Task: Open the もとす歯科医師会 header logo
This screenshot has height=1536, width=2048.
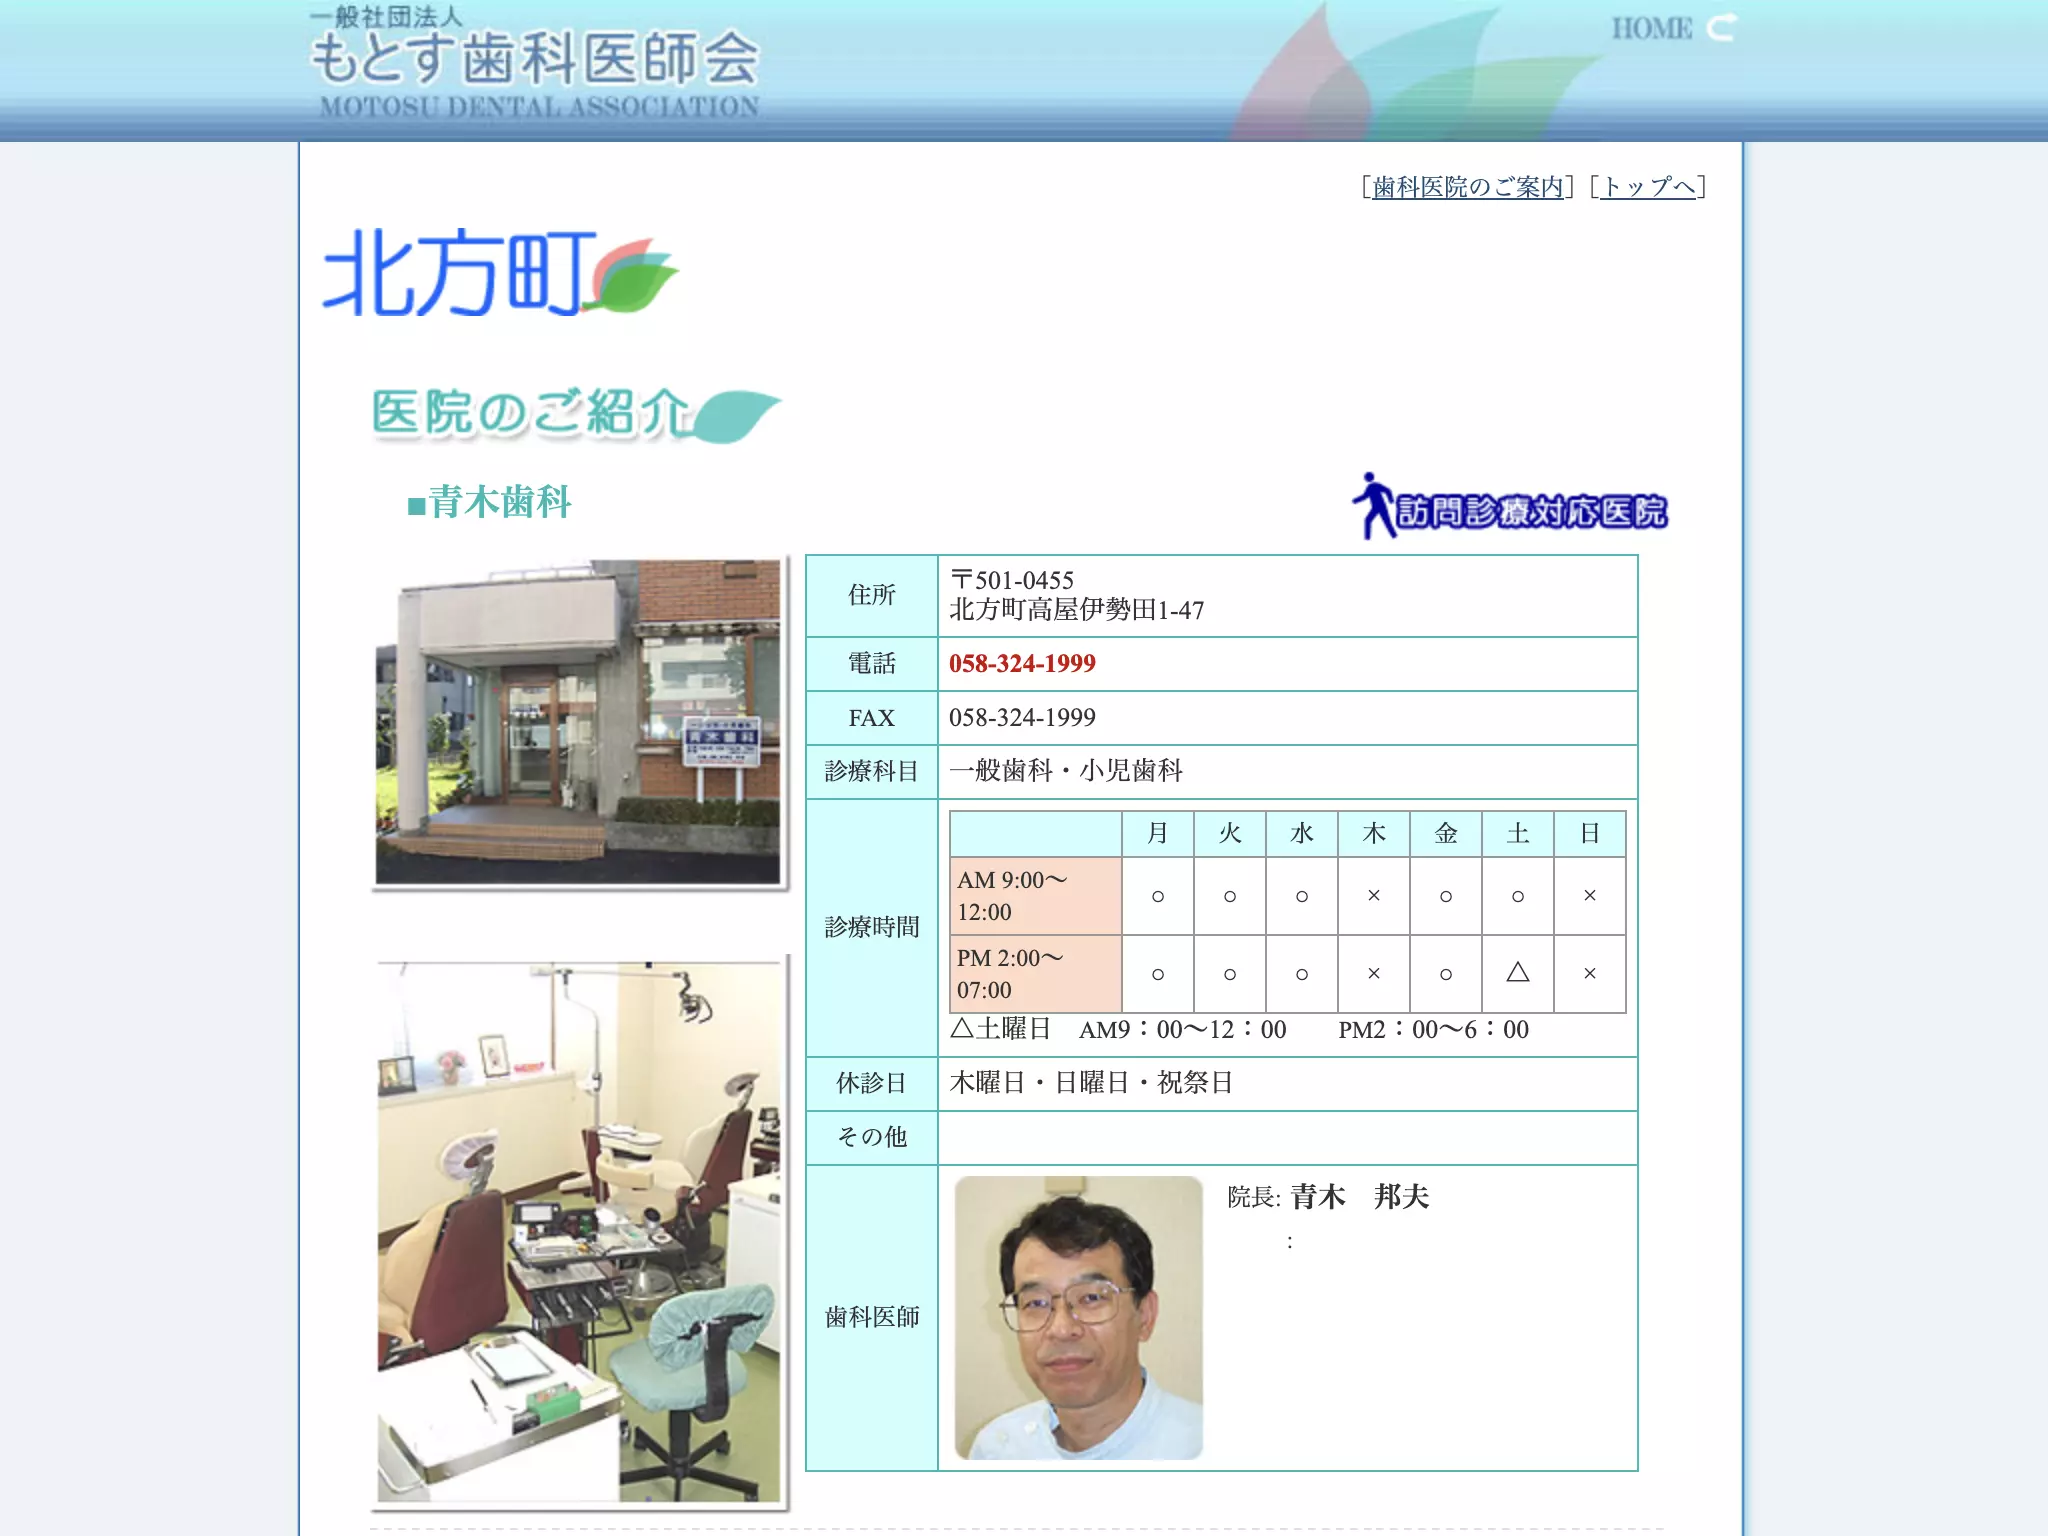Action: 535,62
